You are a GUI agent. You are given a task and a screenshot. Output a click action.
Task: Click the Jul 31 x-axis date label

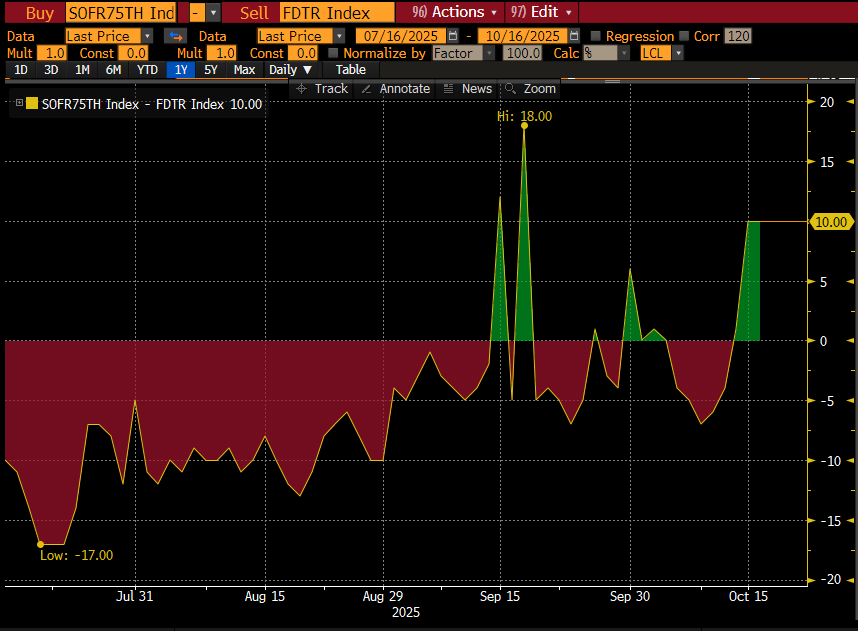pyautogui.click(x=135, y=597)
